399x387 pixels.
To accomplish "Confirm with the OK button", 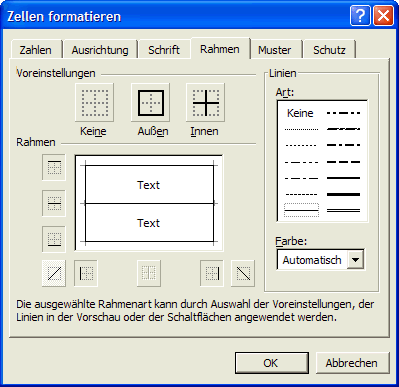I will point(272,363).
